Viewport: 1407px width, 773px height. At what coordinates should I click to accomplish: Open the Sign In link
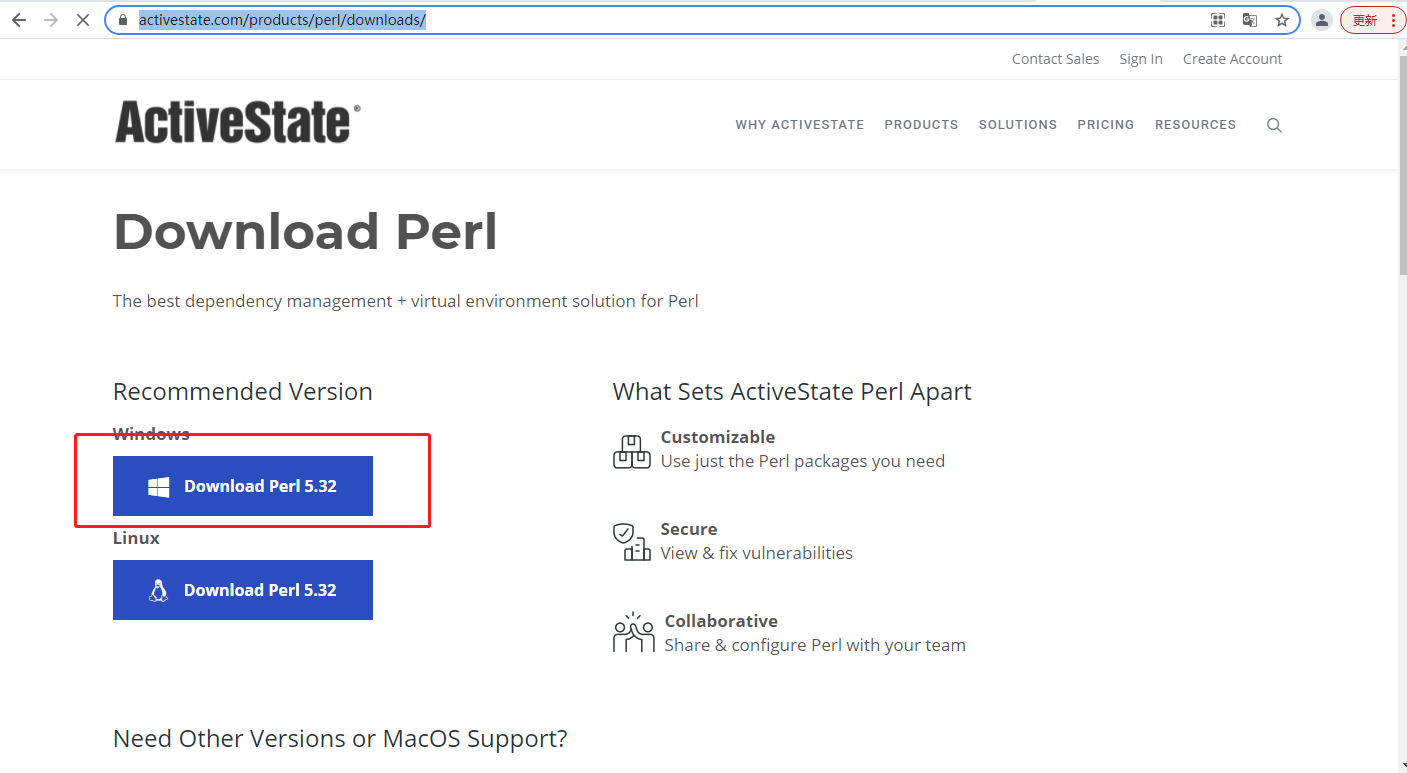click(x=1141, y=58)
